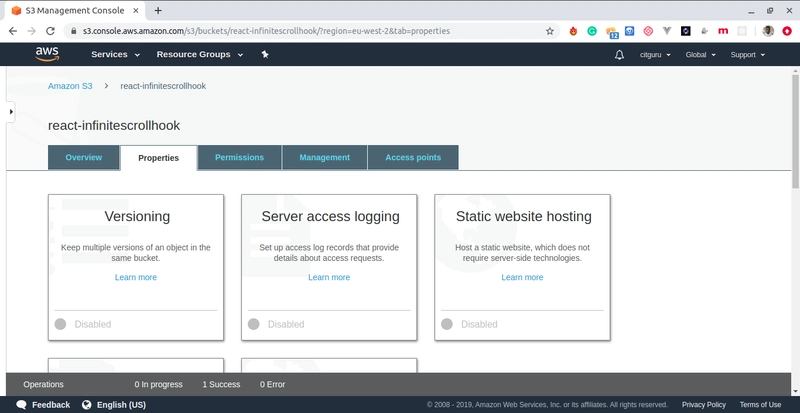
Task: Click the extension icon with badge 12
Action: tap(612, 32)
